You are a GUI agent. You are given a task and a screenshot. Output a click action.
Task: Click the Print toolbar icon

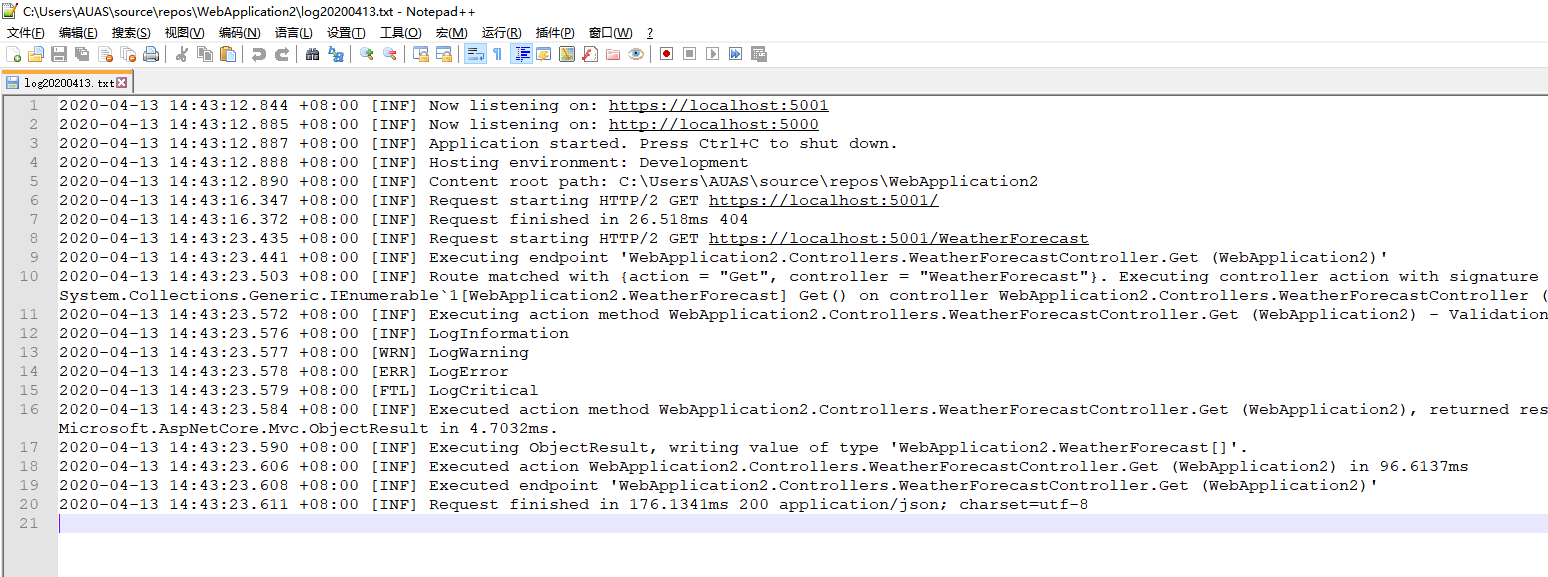tap(150, 54)
